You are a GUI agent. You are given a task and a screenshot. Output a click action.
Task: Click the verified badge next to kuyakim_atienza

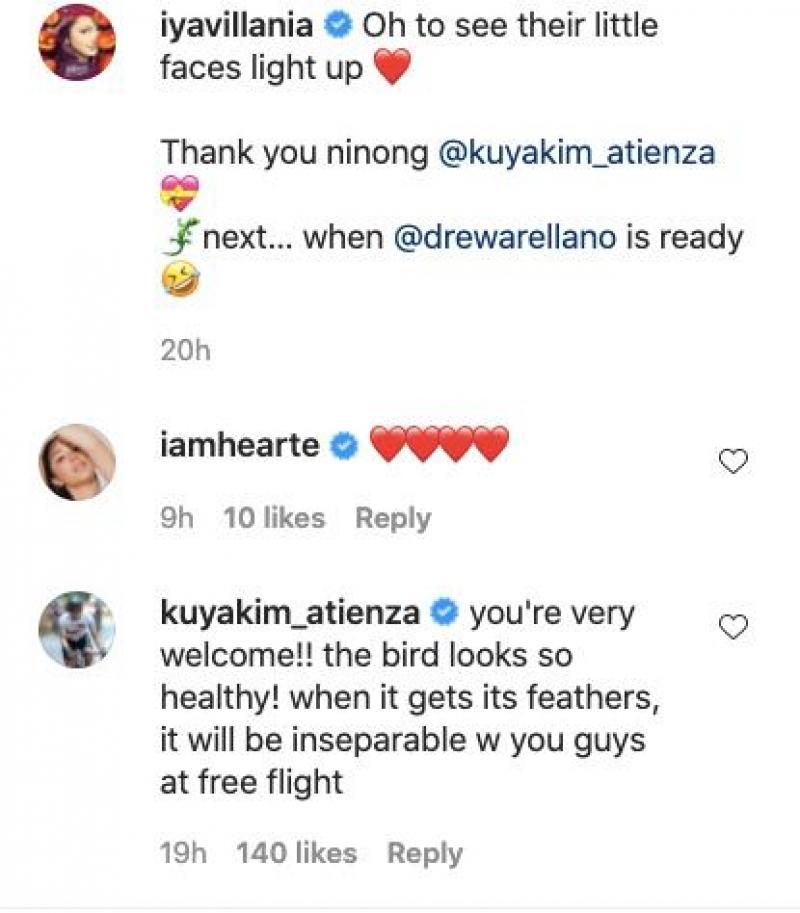coord(441,614)
